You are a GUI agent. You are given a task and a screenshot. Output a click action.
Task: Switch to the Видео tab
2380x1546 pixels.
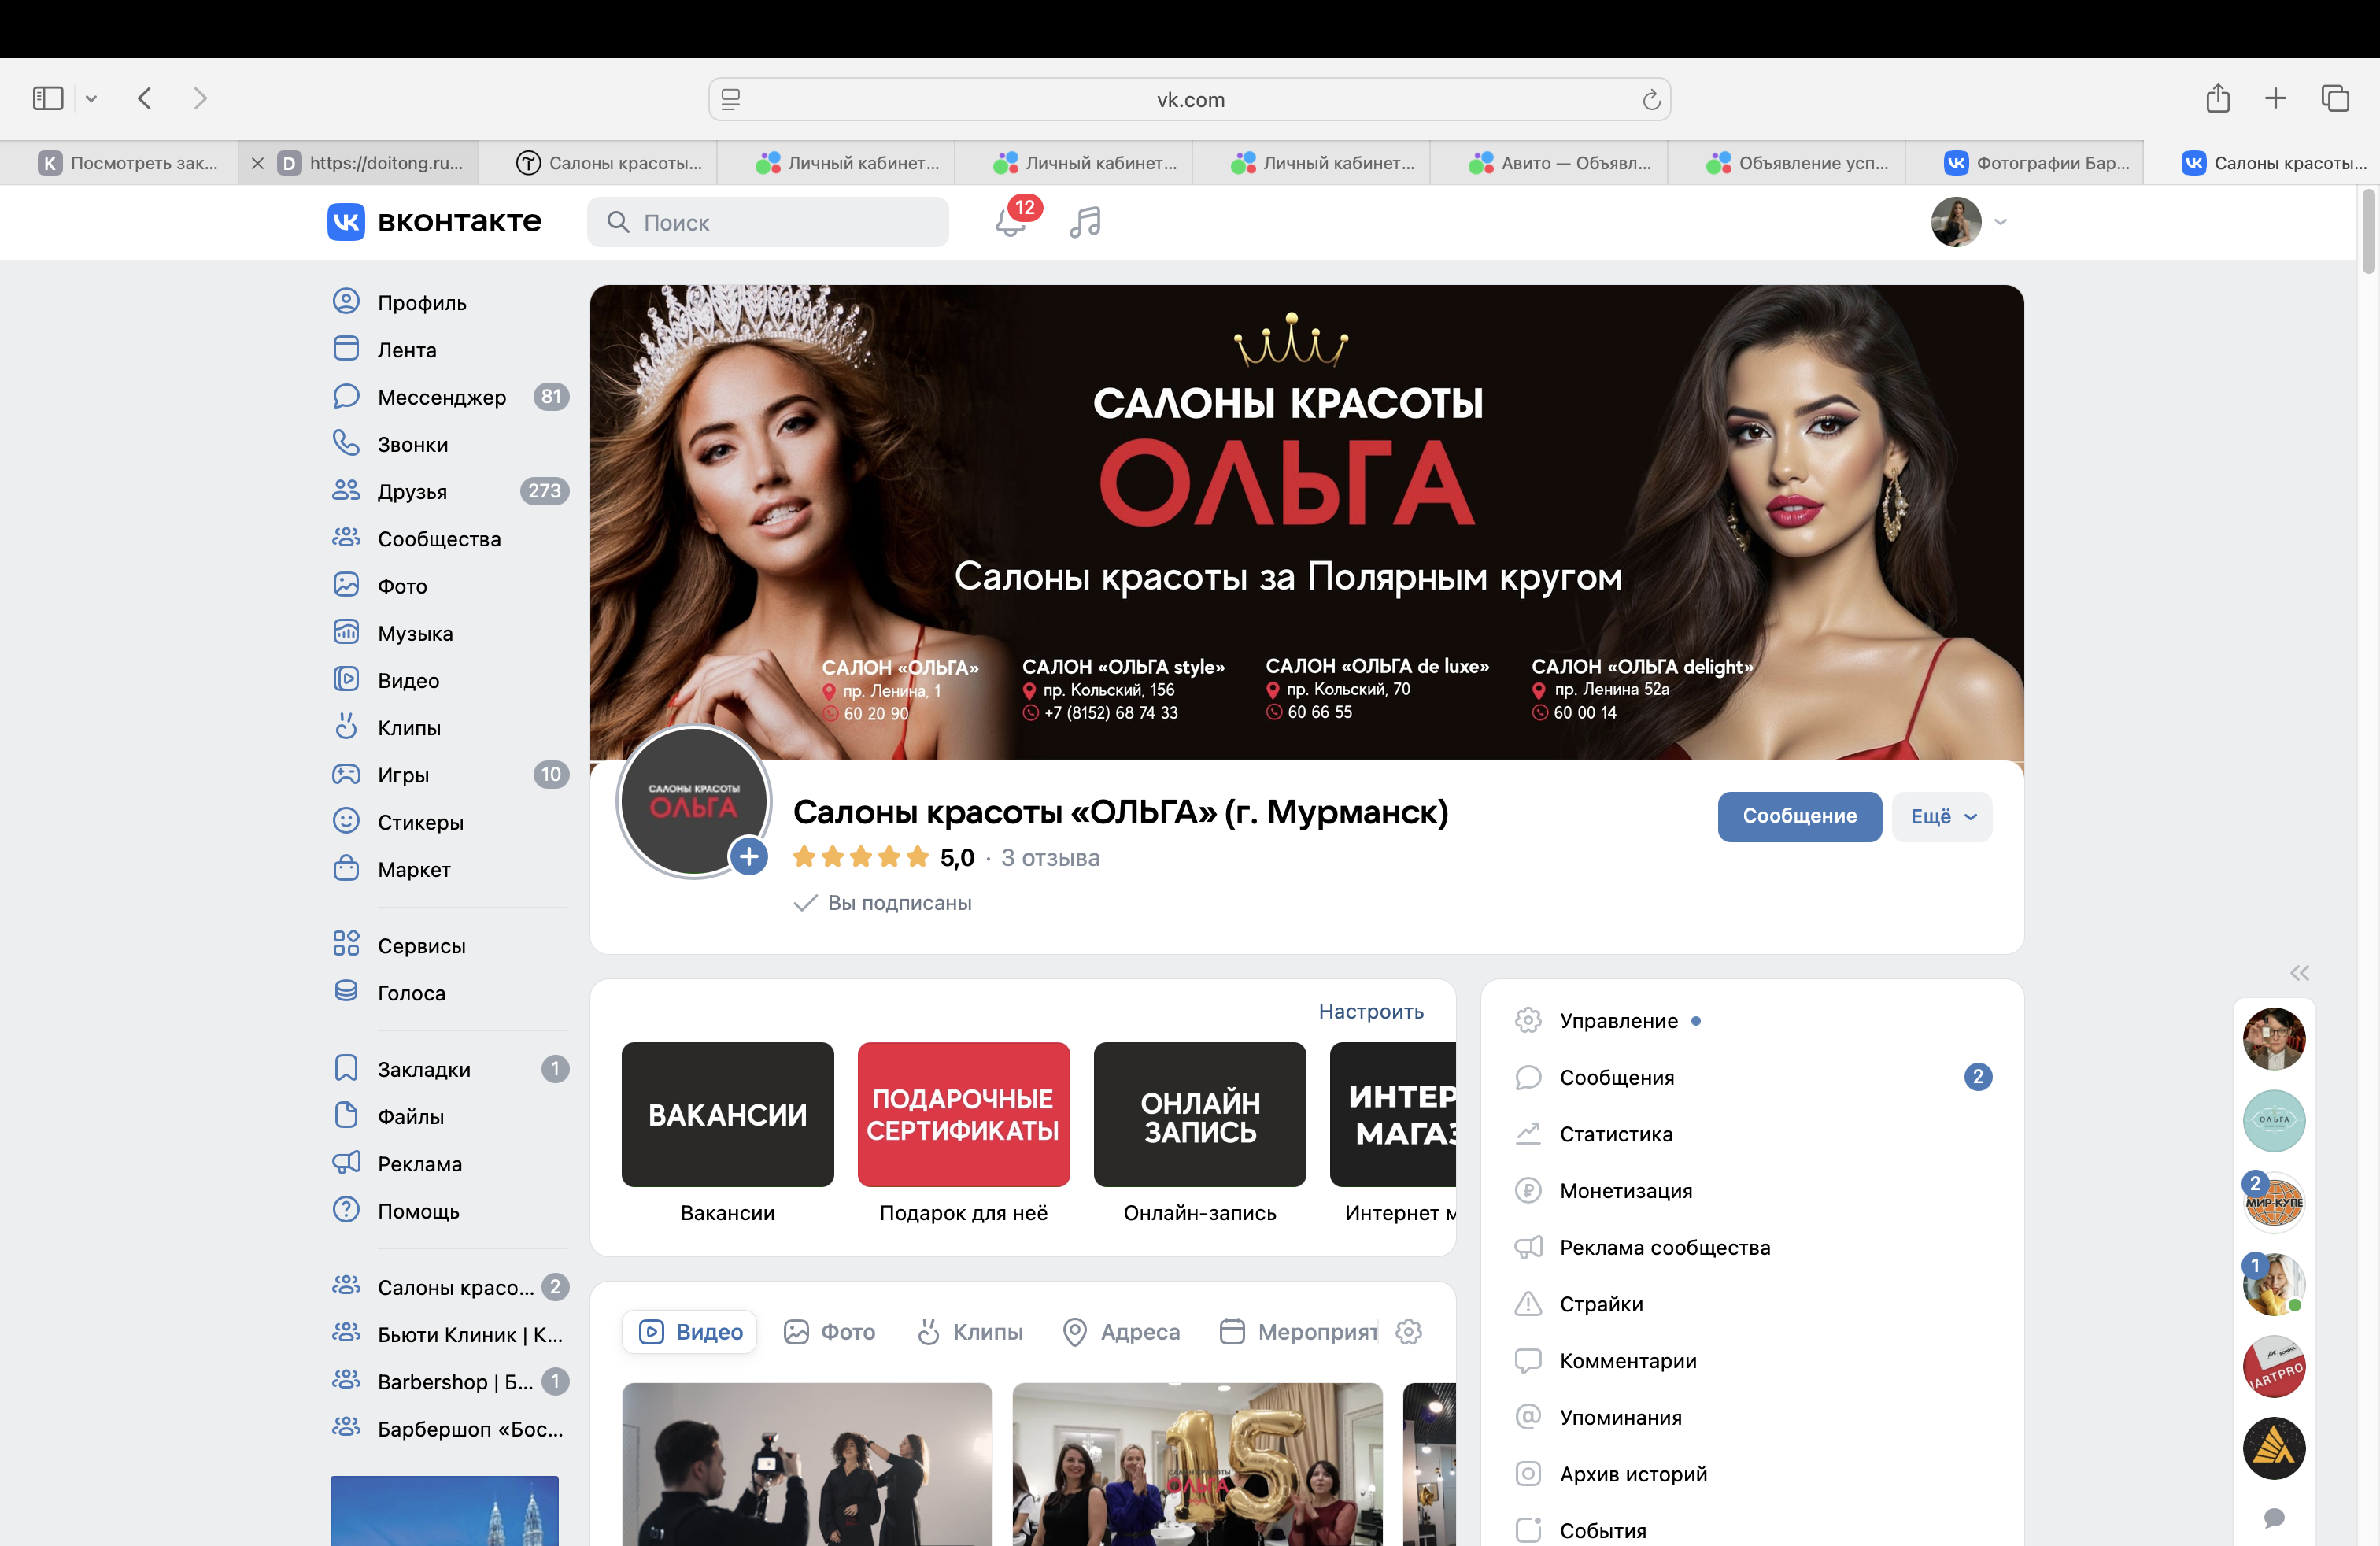coord(690,1331)
